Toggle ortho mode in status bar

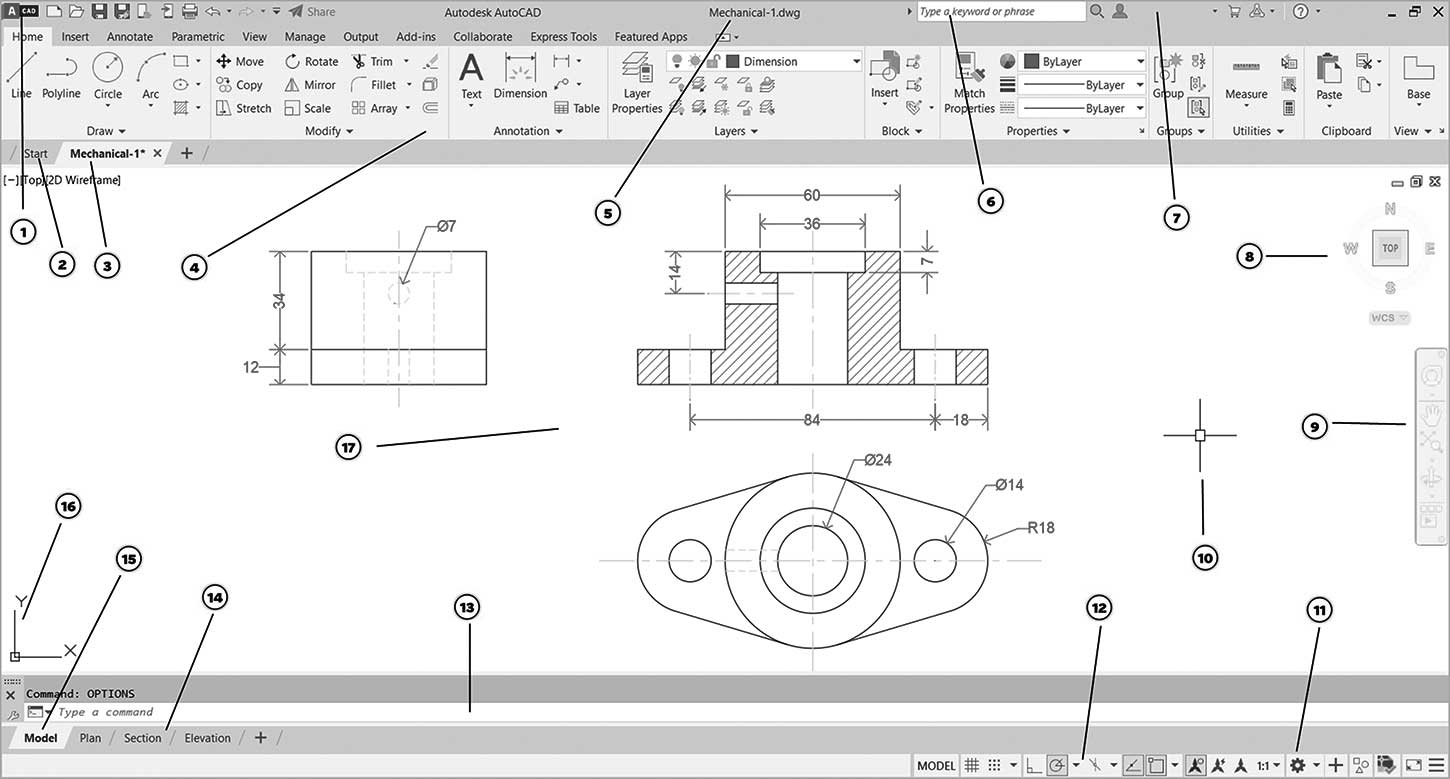click(1035, 766)
